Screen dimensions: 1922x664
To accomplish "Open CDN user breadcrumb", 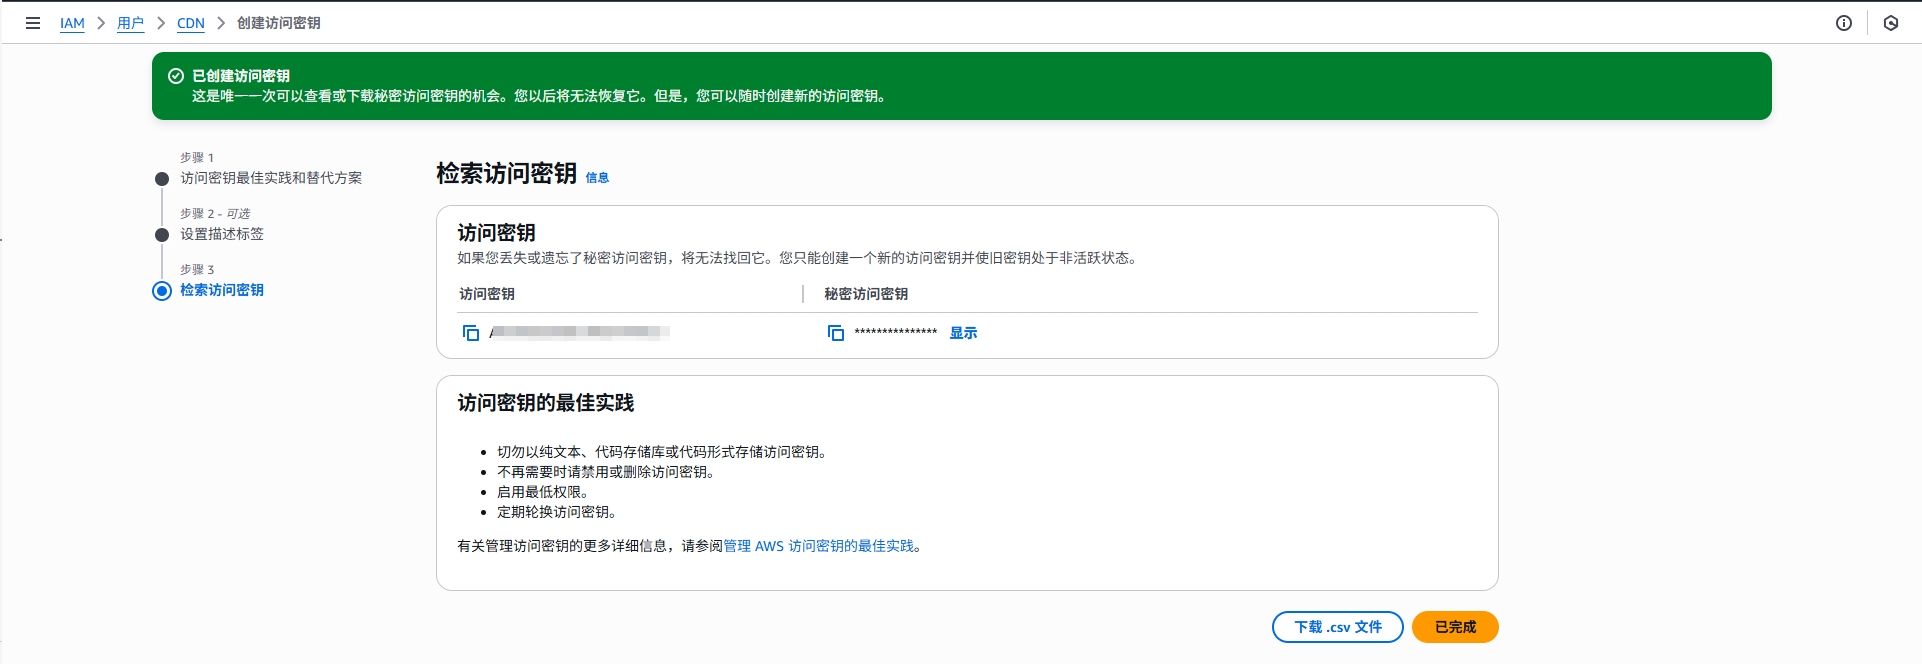I will [x=191, y=23].
